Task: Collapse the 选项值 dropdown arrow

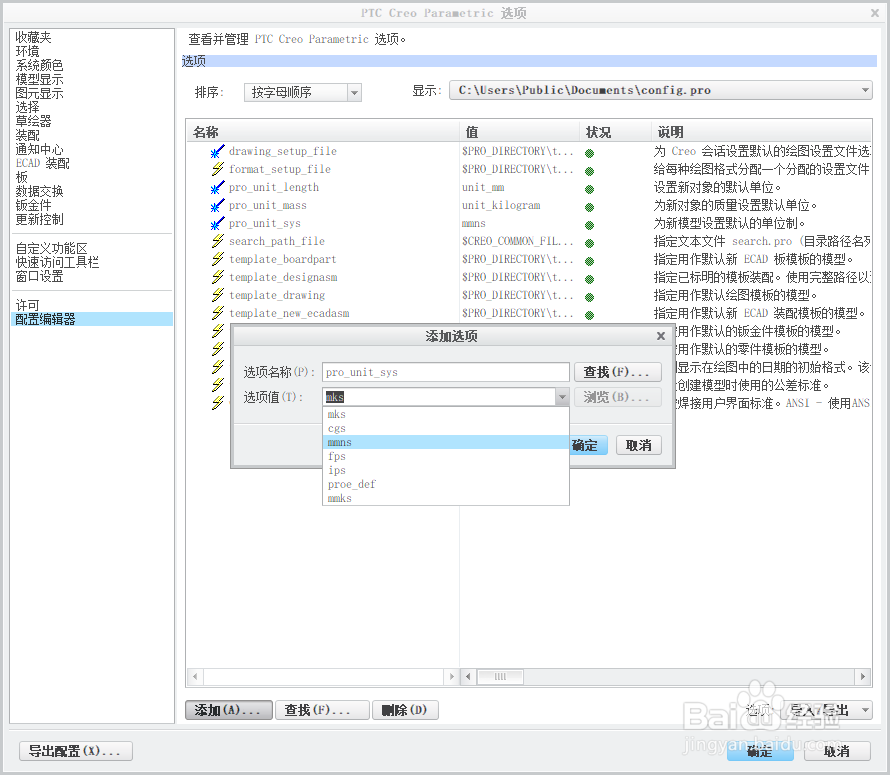Action: 562,397
